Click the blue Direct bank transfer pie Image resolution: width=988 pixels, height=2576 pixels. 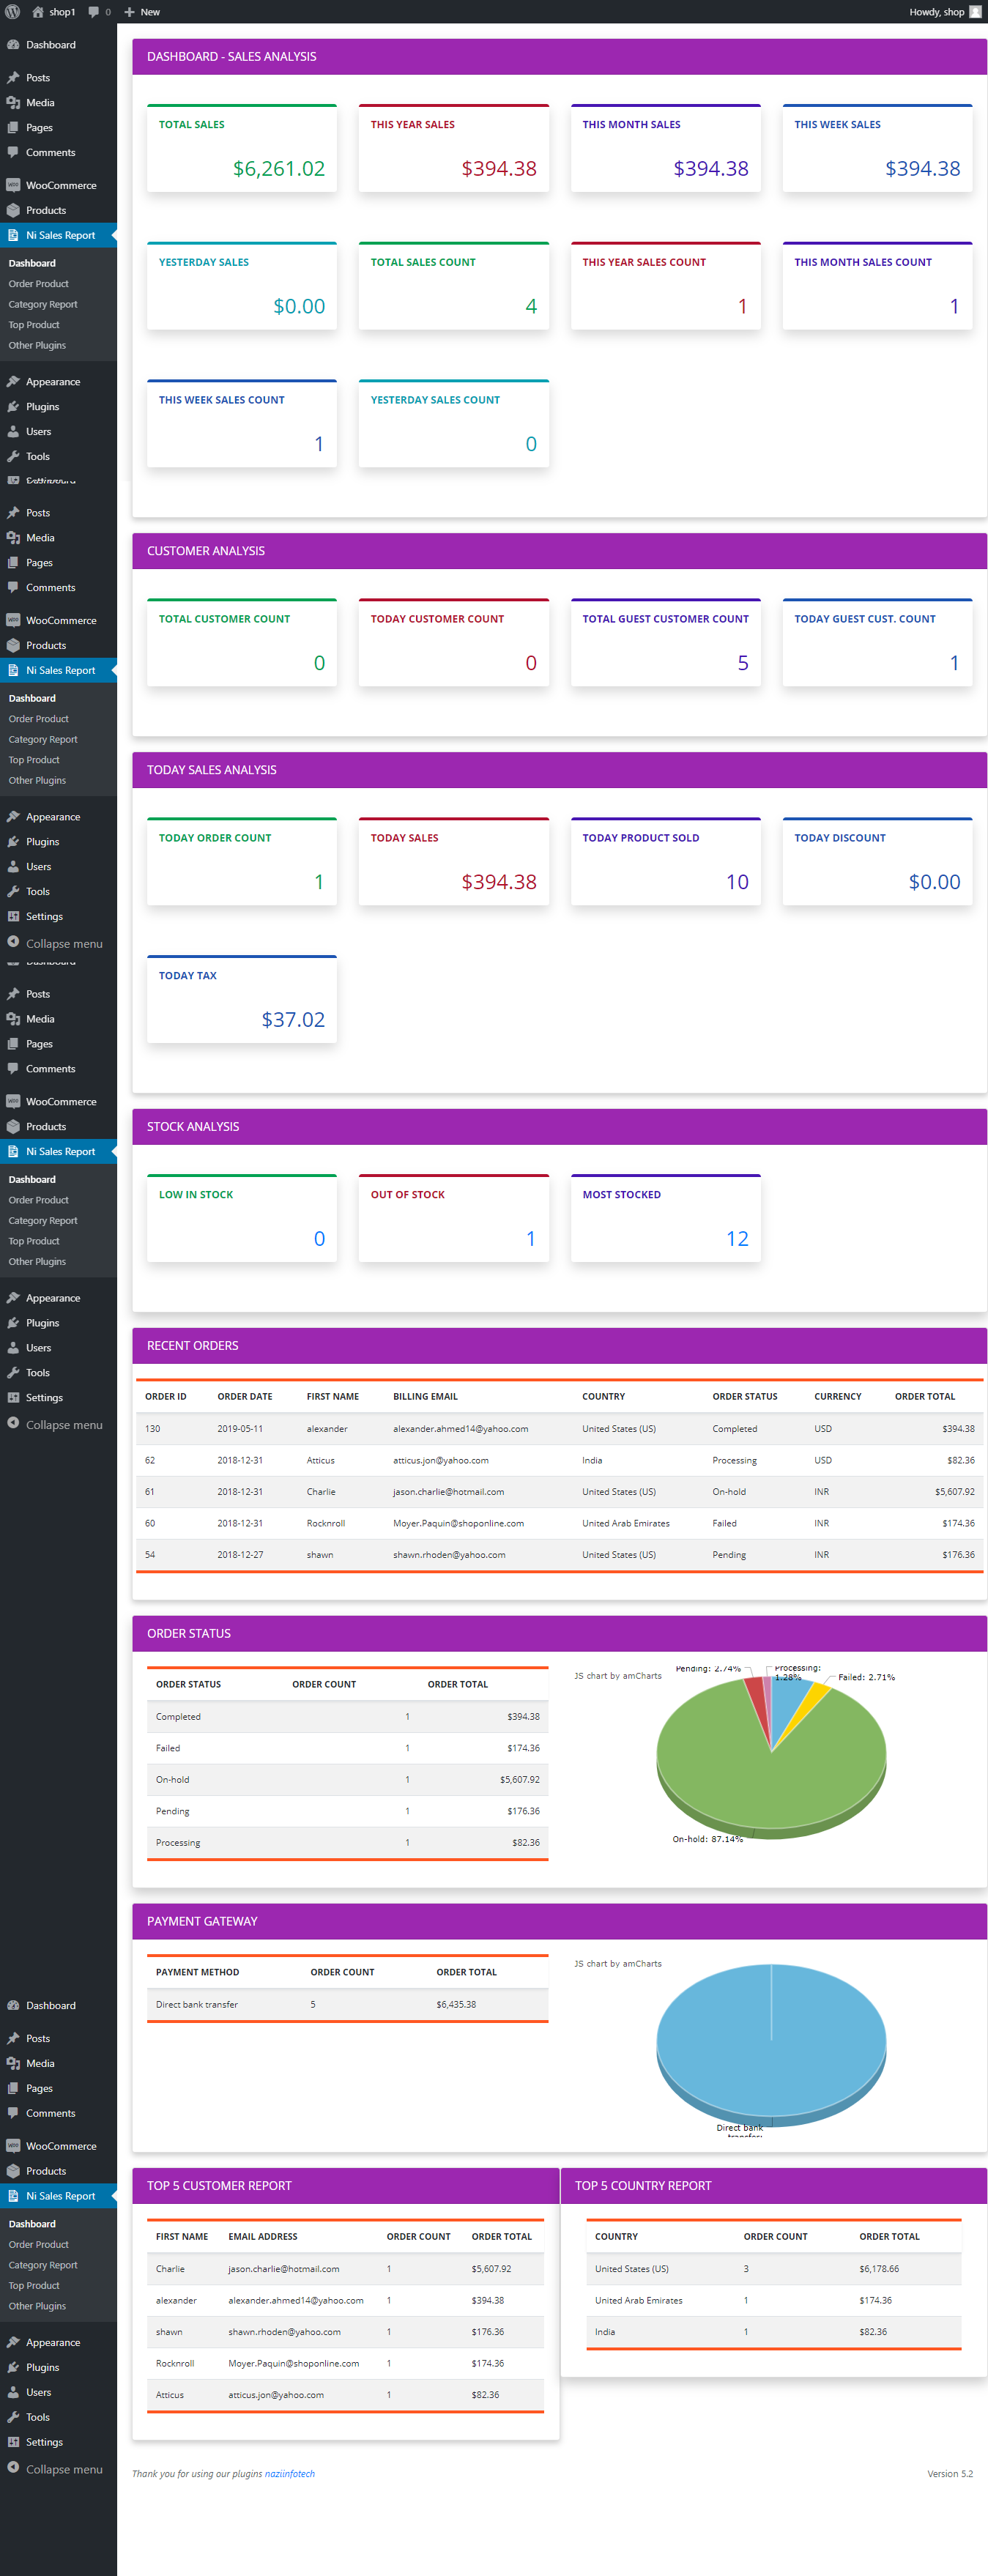coord(771,2040)
